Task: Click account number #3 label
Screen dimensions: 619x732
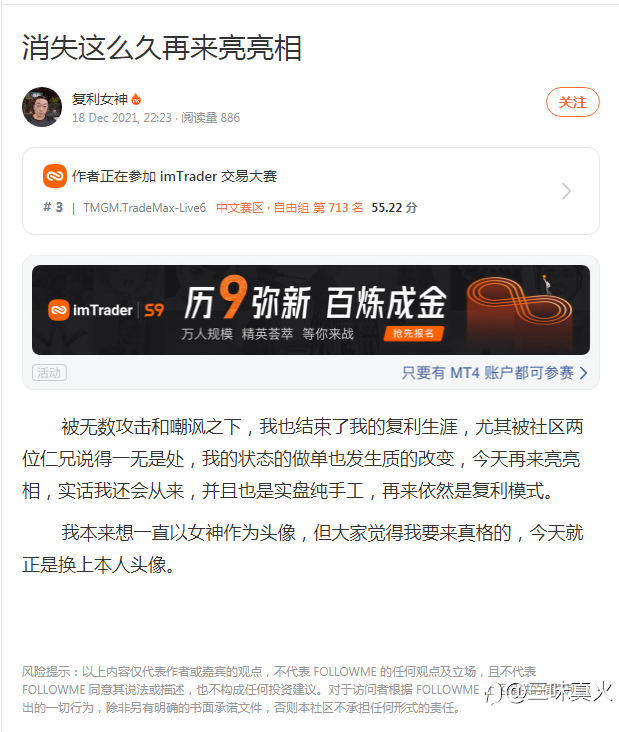Action: click(x=53, y=207)
